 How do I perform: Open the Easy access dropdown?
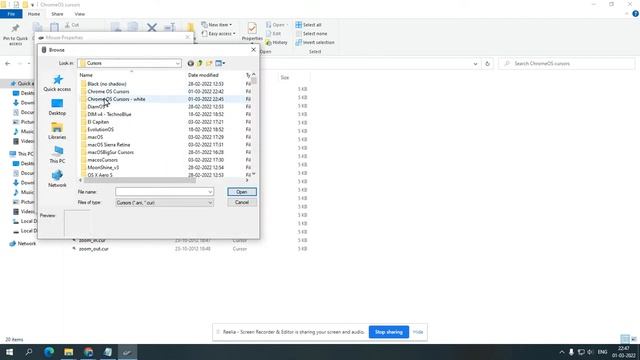click(x=218, y=34)
